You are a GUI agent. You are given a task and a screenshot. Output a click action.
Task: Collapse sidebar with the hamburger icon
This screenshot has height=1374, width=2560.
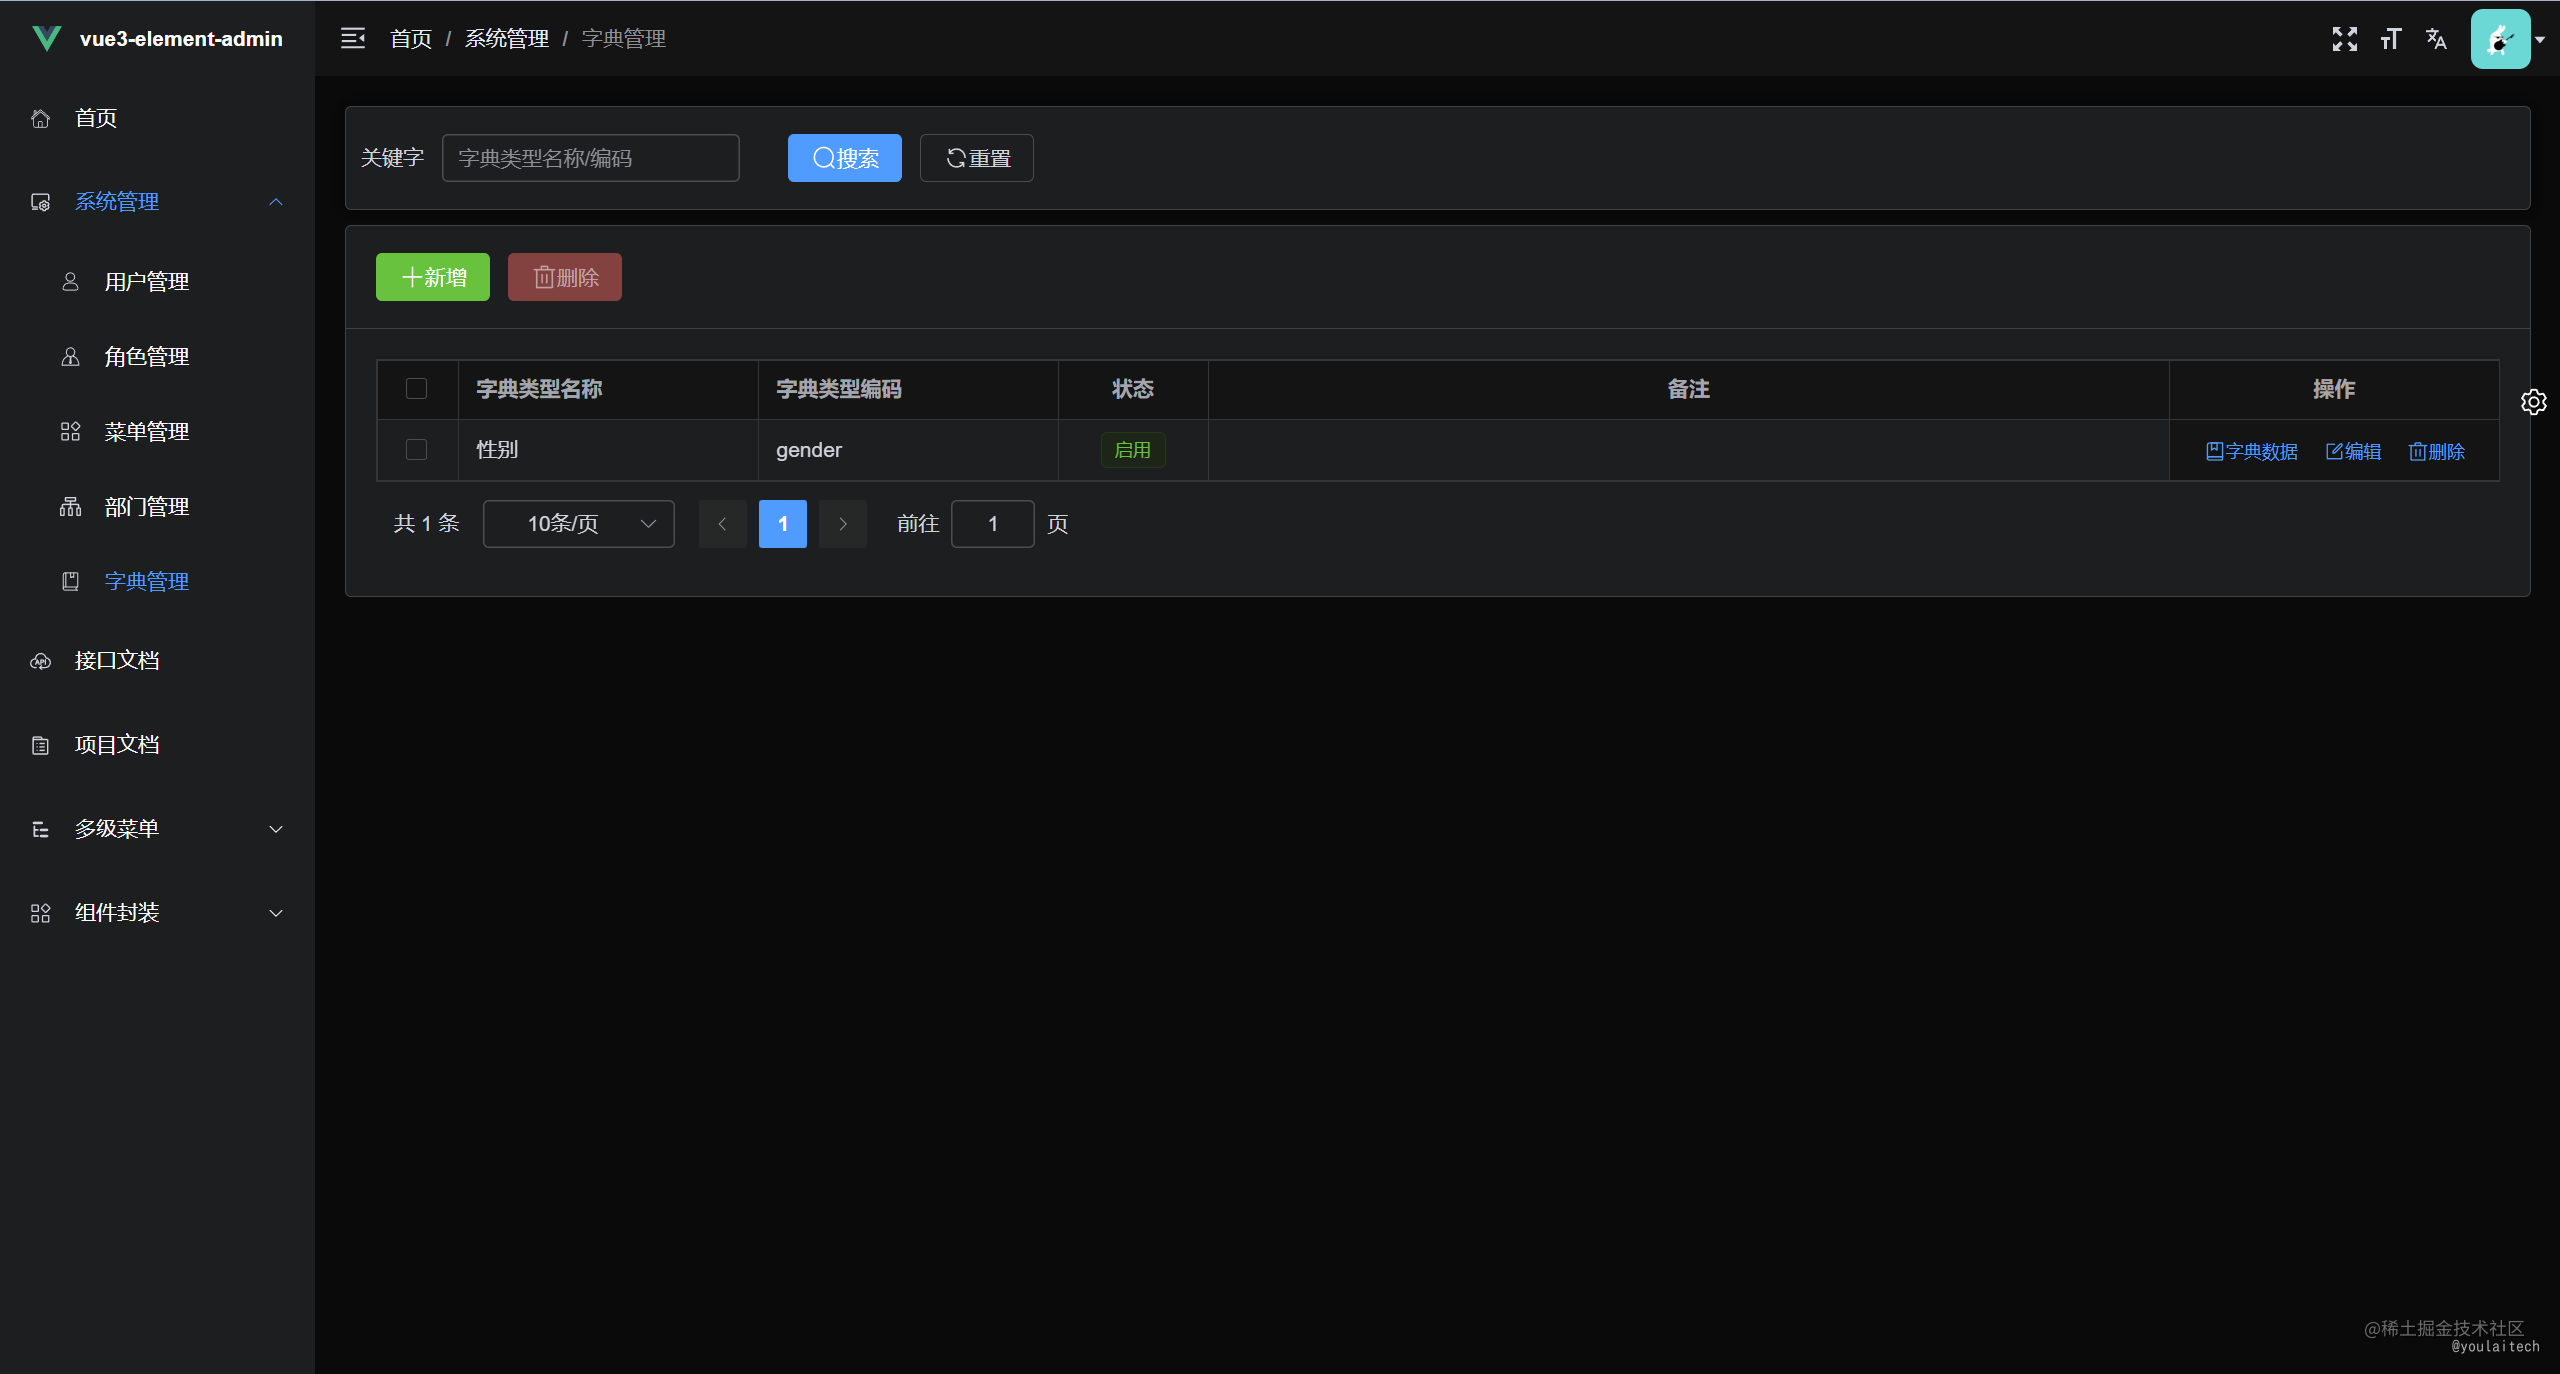point(352,38)
